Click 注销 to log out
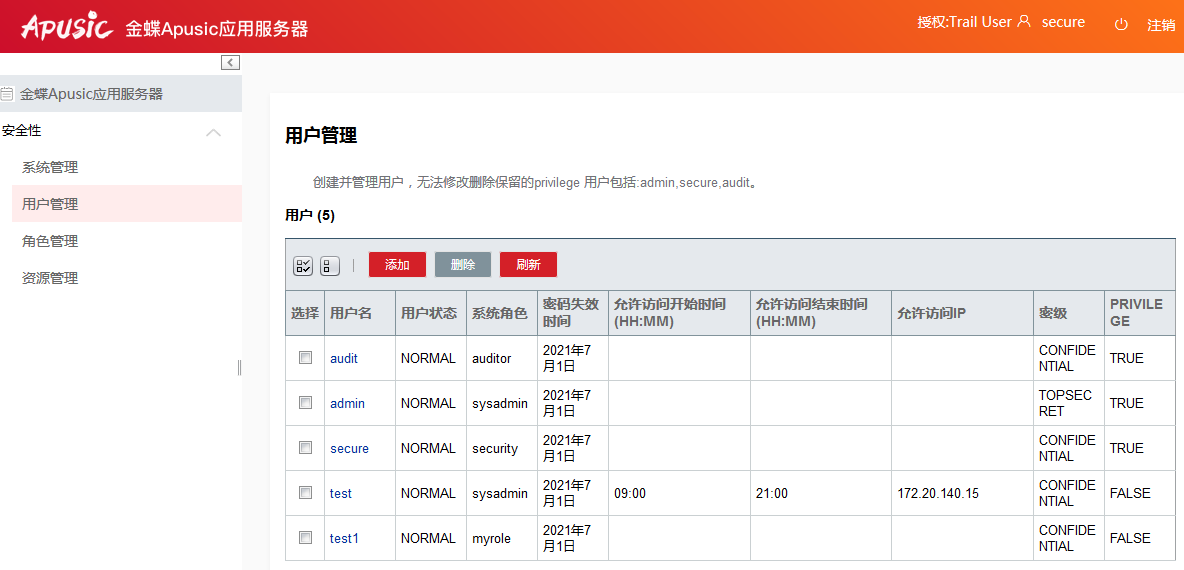Image resolution: width=1184 pixels, height=570 pixels. click(x=1160, y=25)
